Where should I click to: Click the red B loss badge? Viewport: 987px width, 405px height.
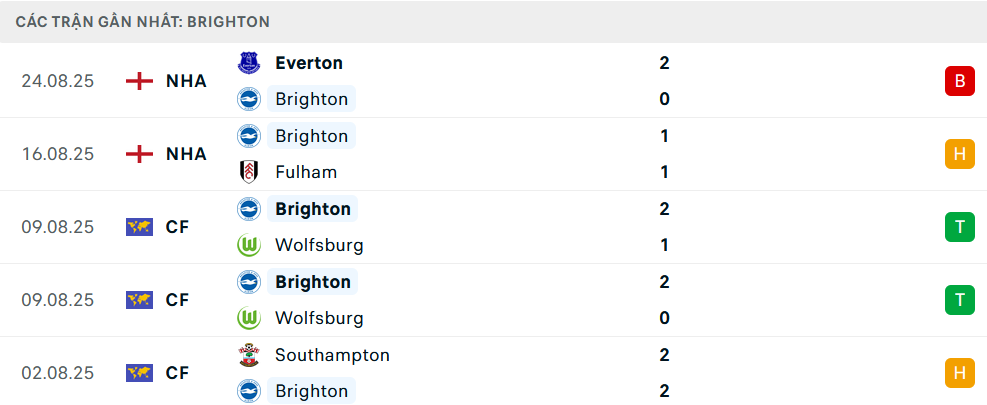959,81
